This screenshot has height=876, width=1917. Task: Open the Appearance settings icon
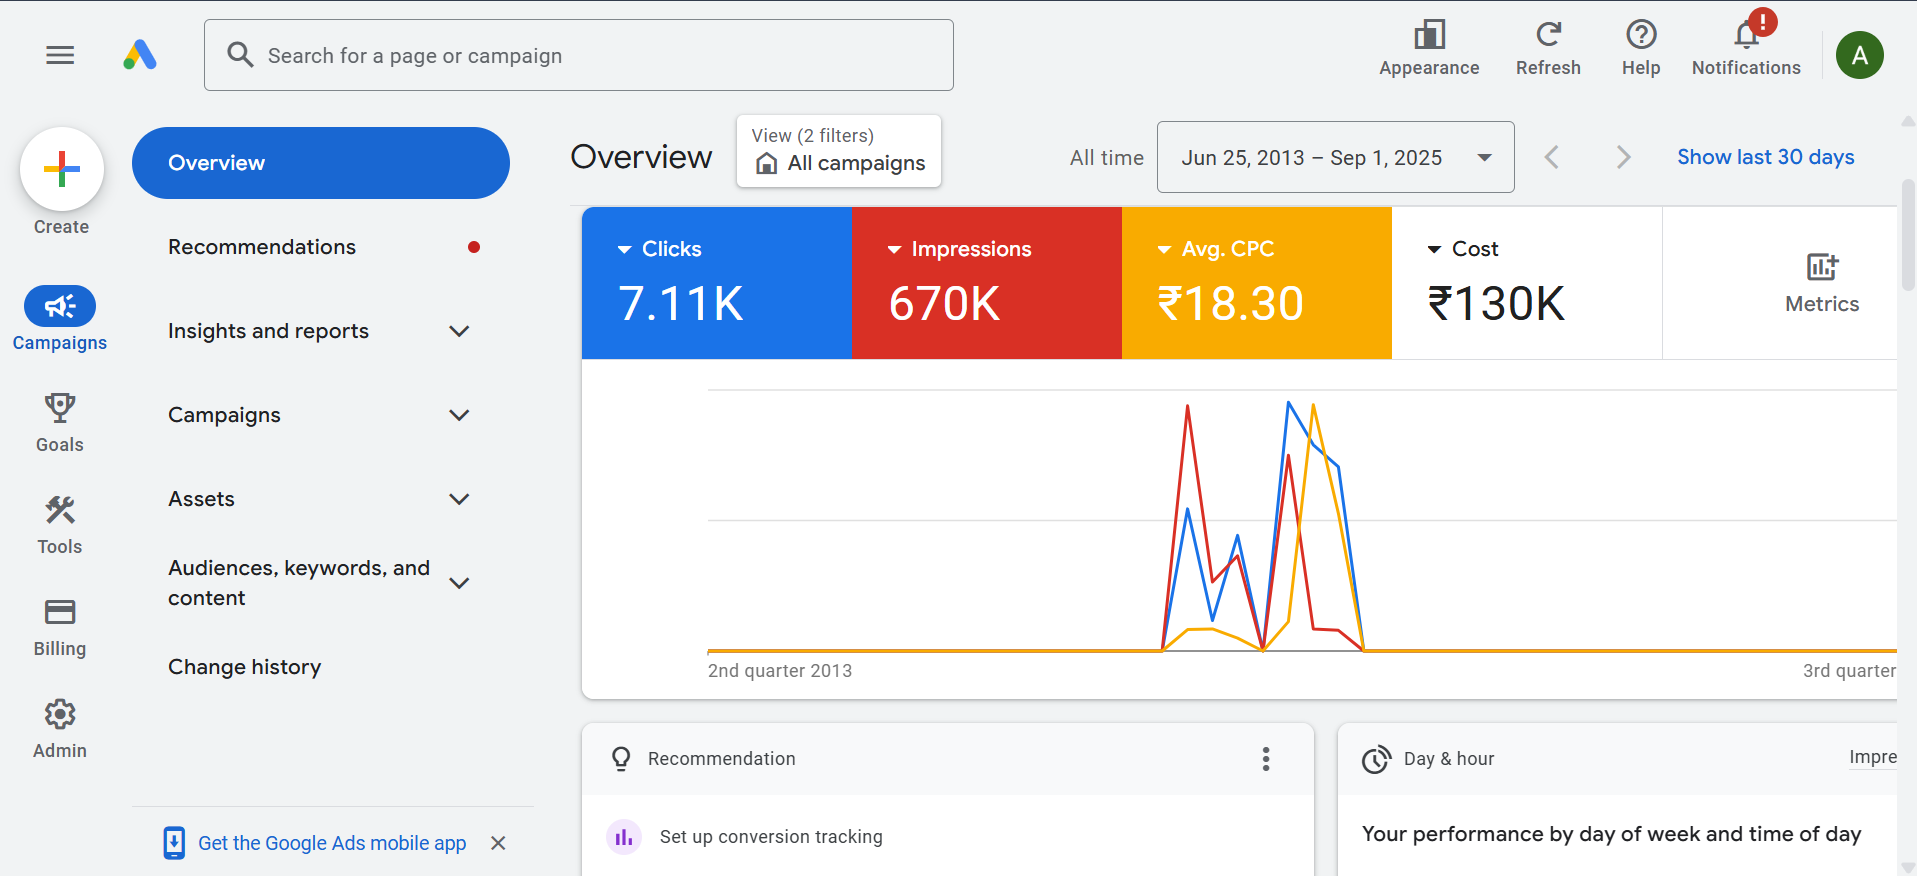[1429, 48]
